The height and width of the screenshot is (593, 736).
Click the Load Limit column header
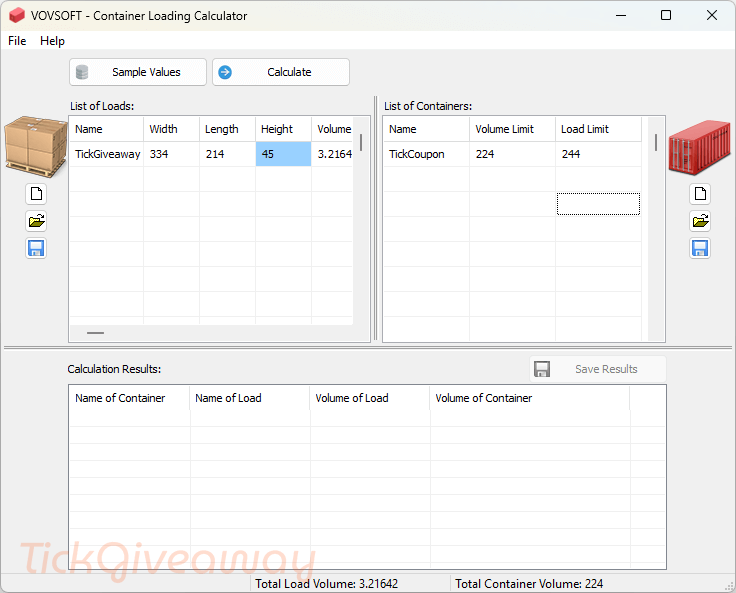[x=598, y=129]
